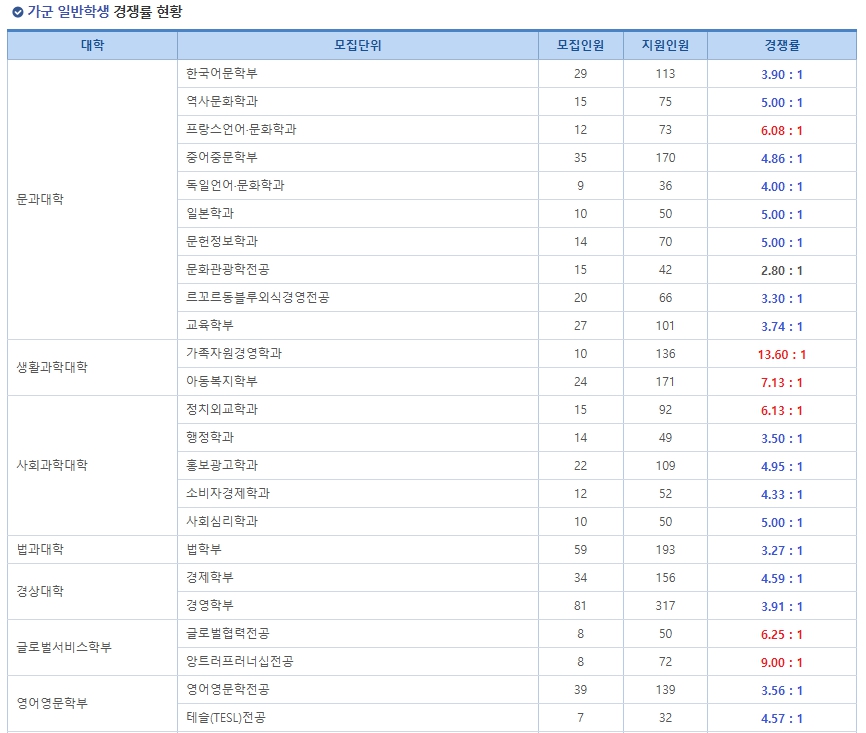Select 프랑스언어·문화학과 department row

pyautogui.click(x=517, y=130)
